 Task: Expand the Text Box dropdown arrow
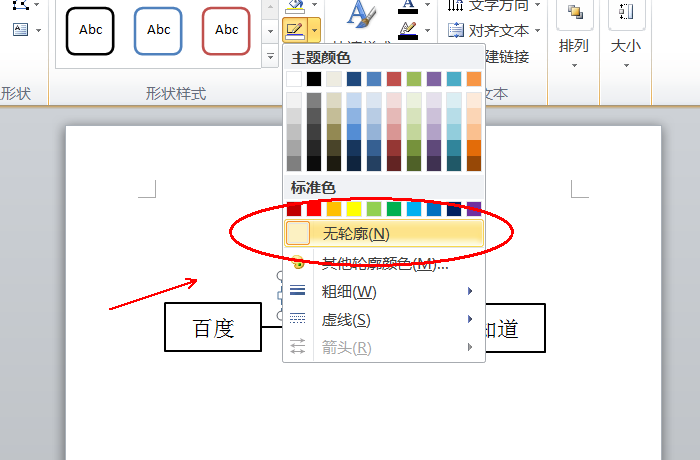pyautogui.click(x=38, y=30)
